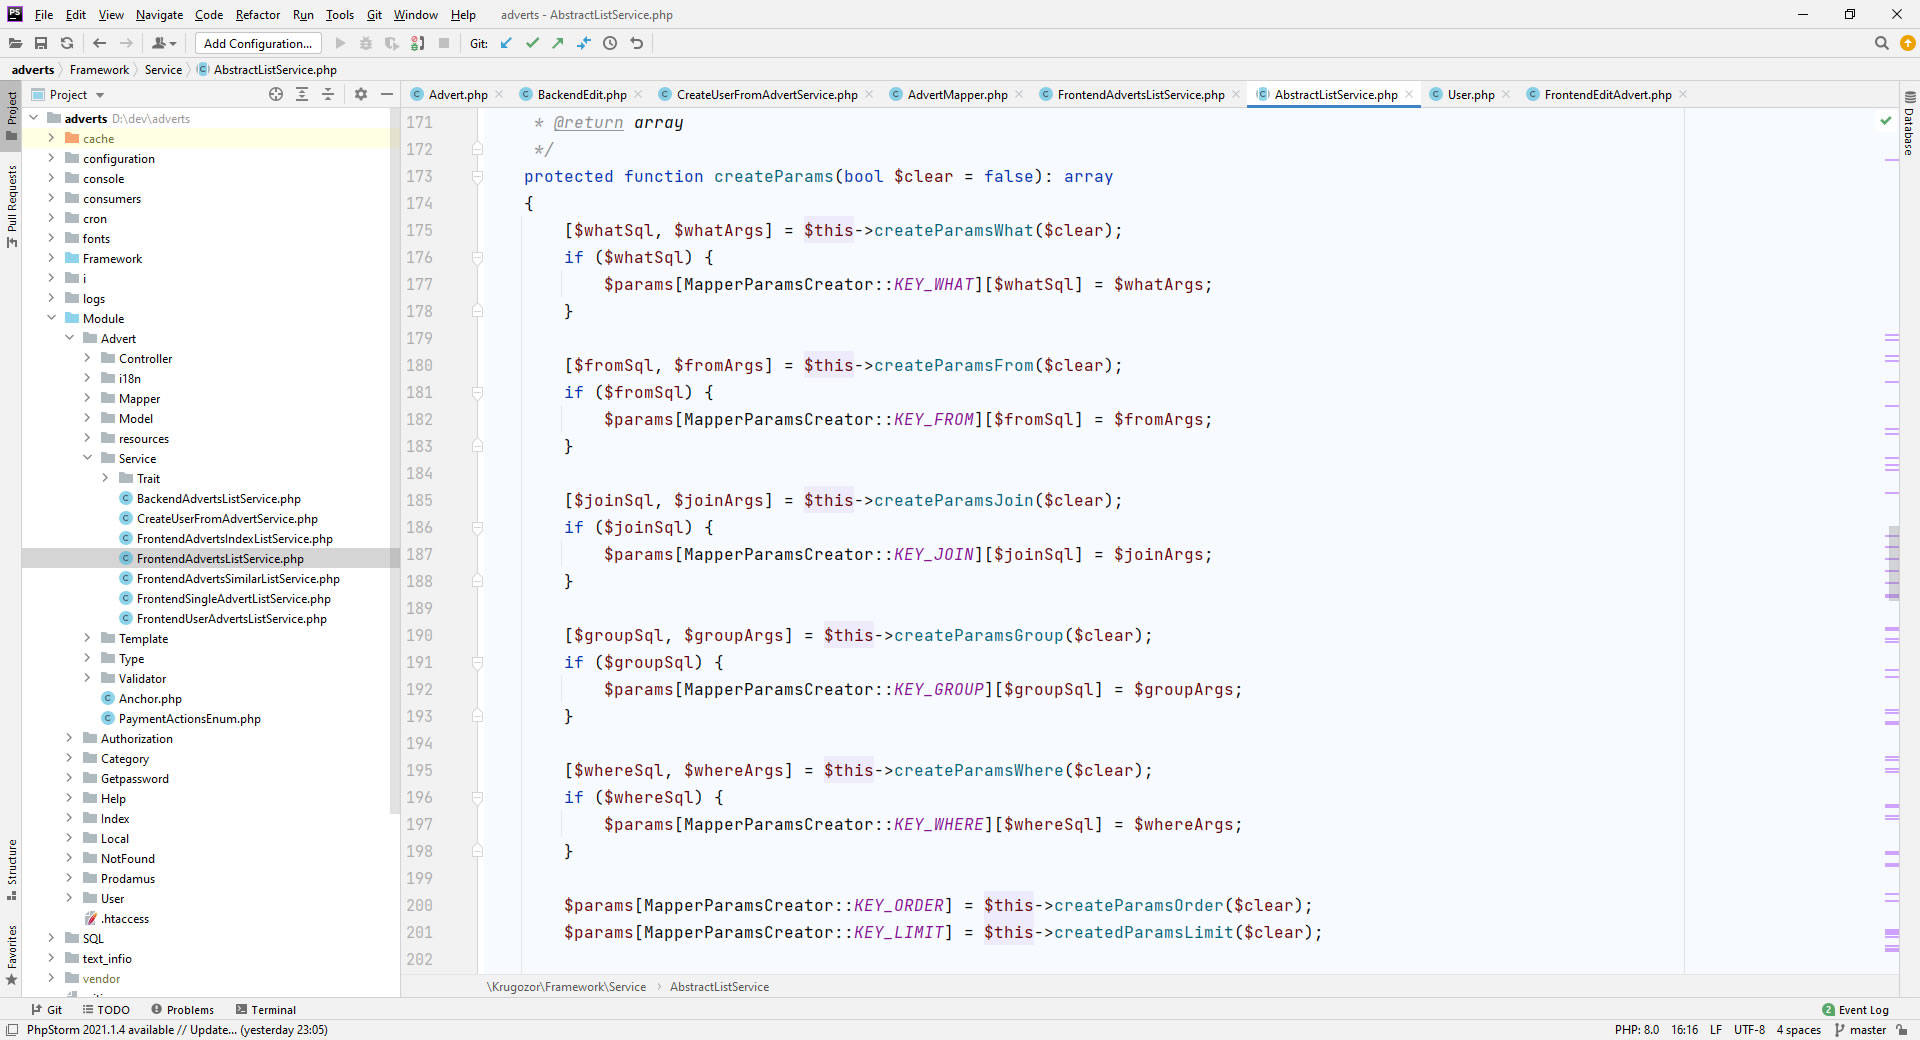Toggle the Structure tool window

coord(12,866)
